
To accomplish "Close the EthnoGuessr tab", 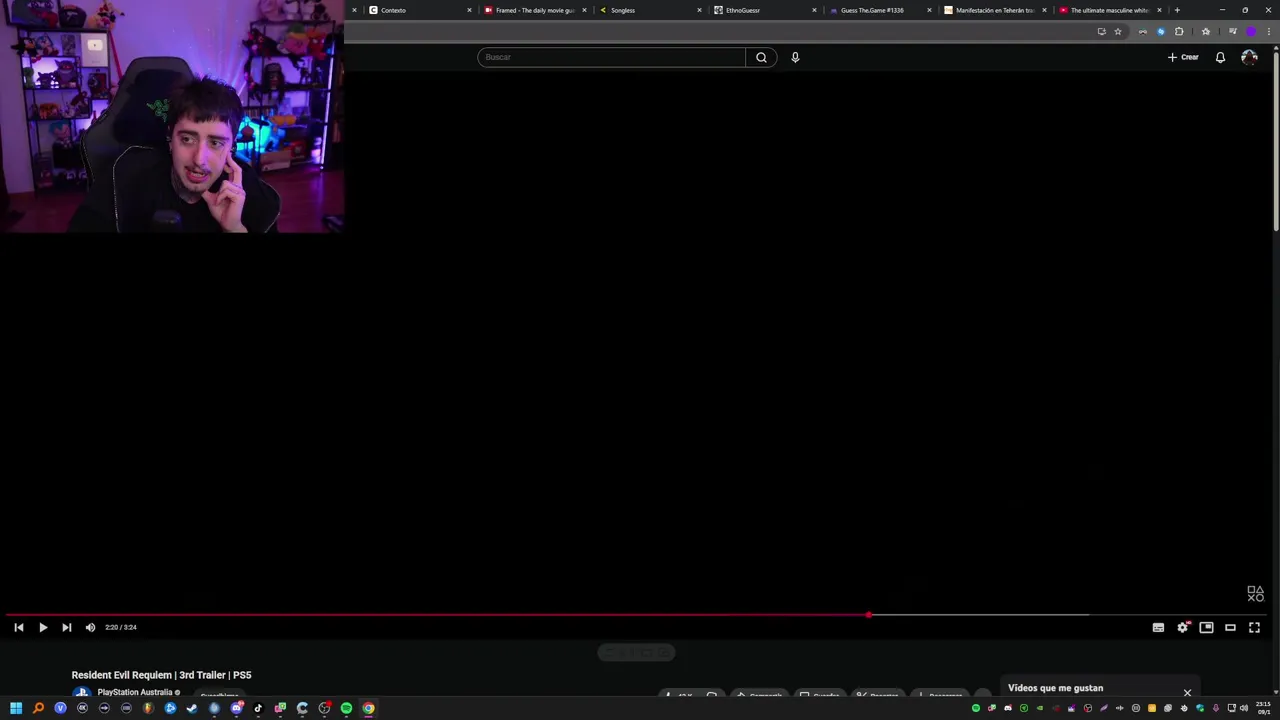I will [814, 10].
